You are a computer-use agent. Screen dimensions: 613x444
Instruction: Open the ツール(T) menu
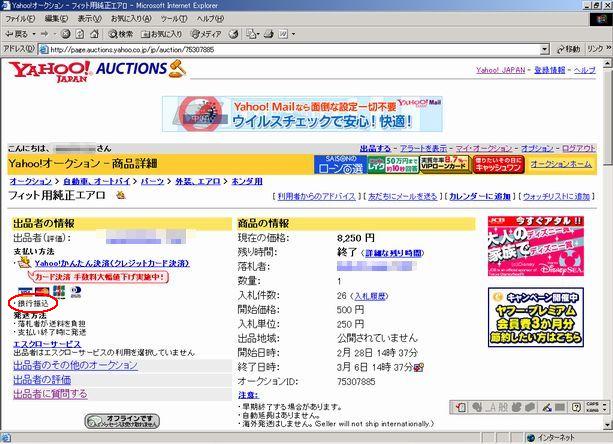(174, 18)
